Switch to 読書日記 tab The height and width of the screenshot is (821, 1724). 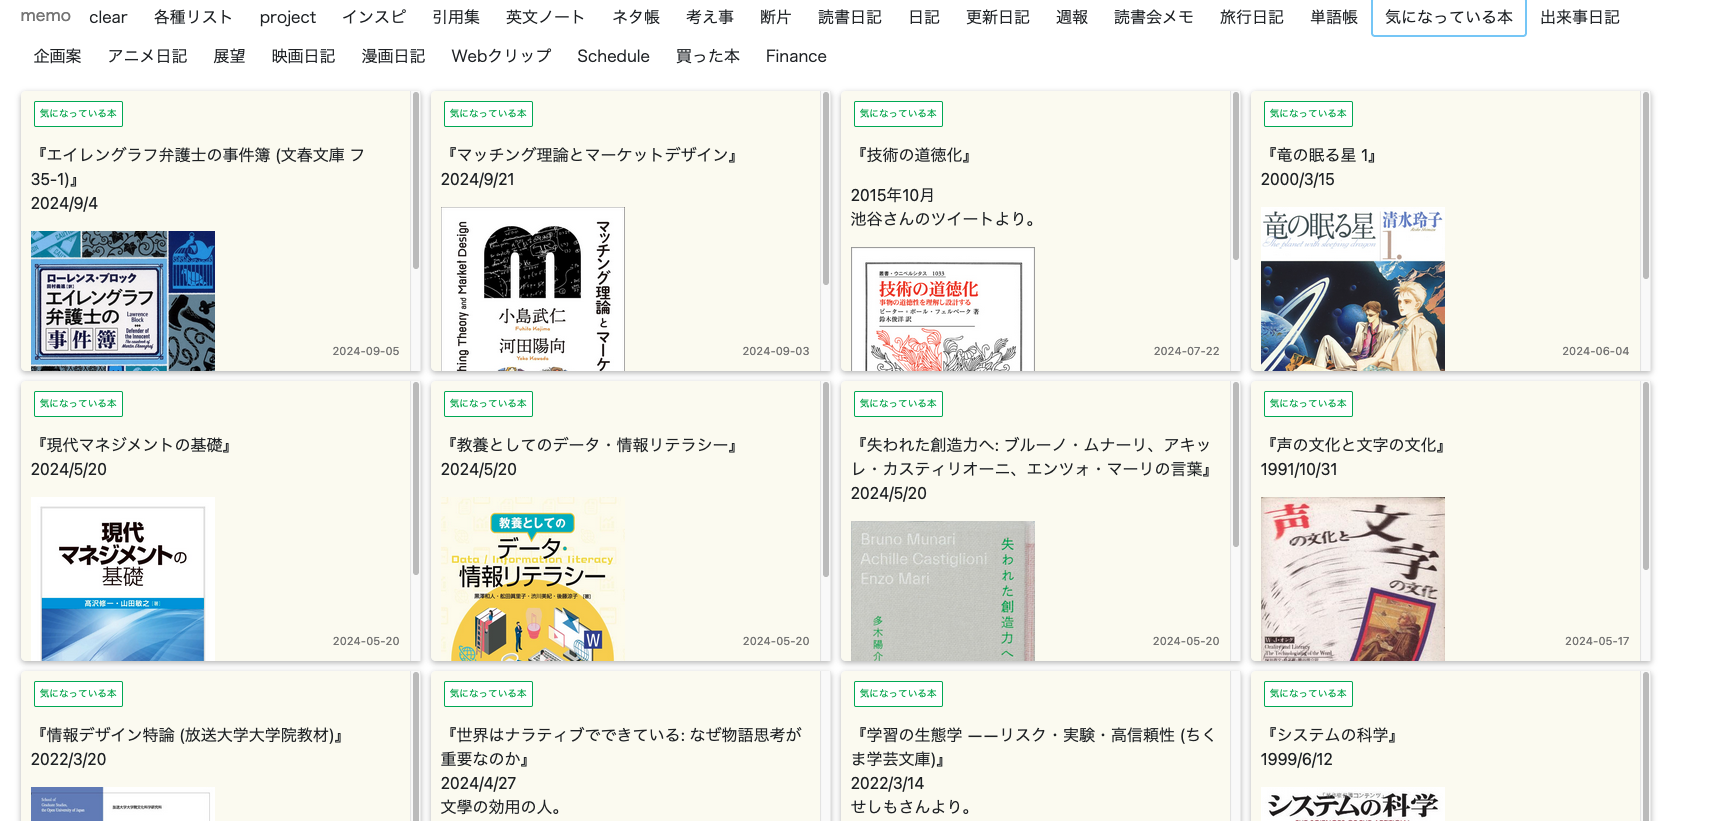850,17
